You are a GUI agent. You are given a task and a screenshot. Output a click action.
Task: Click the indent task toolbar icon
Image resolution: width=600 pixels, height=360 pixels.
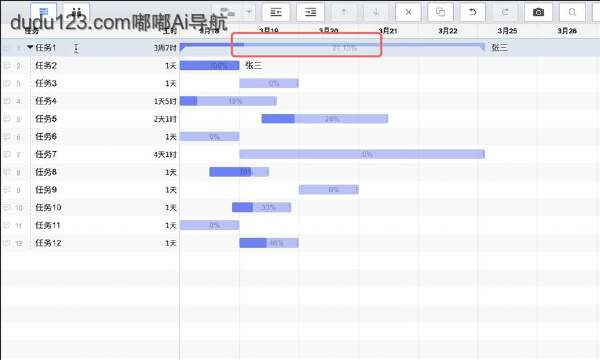pos(310,12)
